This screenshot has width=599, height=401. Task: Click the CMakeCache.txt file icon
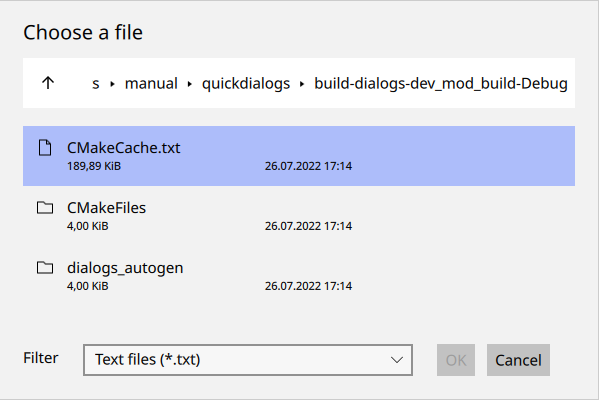(x=45, y=147)
